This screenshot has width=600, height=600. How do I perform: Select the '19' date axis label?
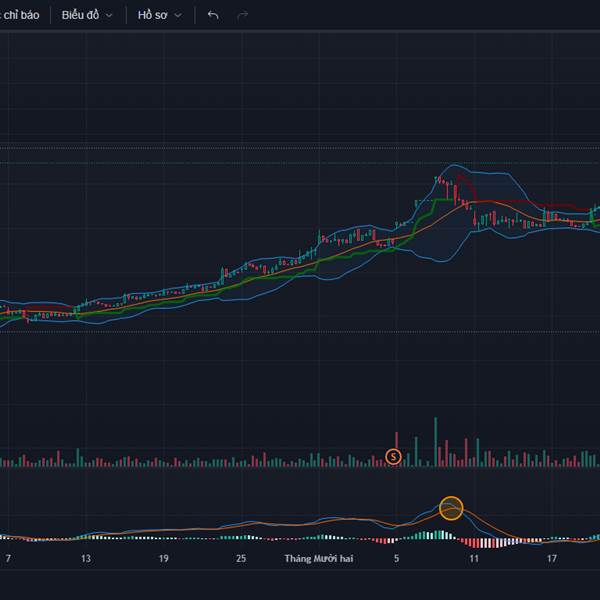[164, 559]
